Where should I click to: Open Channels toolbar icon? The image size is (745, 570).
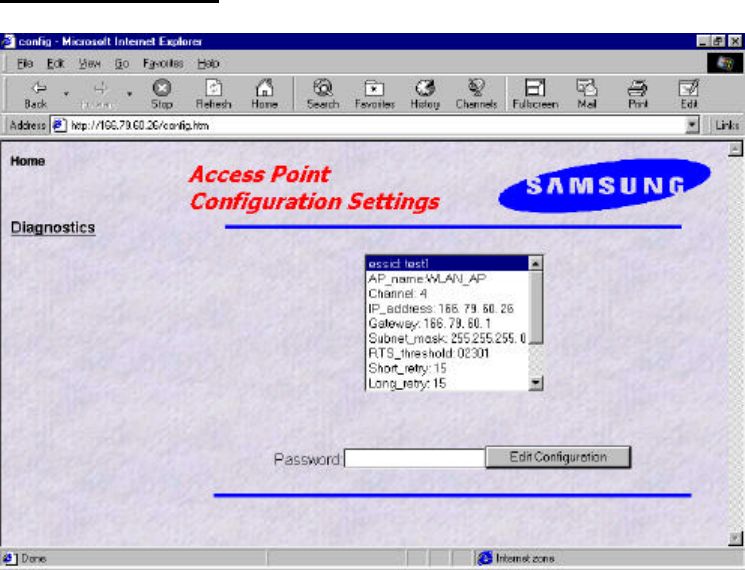[476, 88]
